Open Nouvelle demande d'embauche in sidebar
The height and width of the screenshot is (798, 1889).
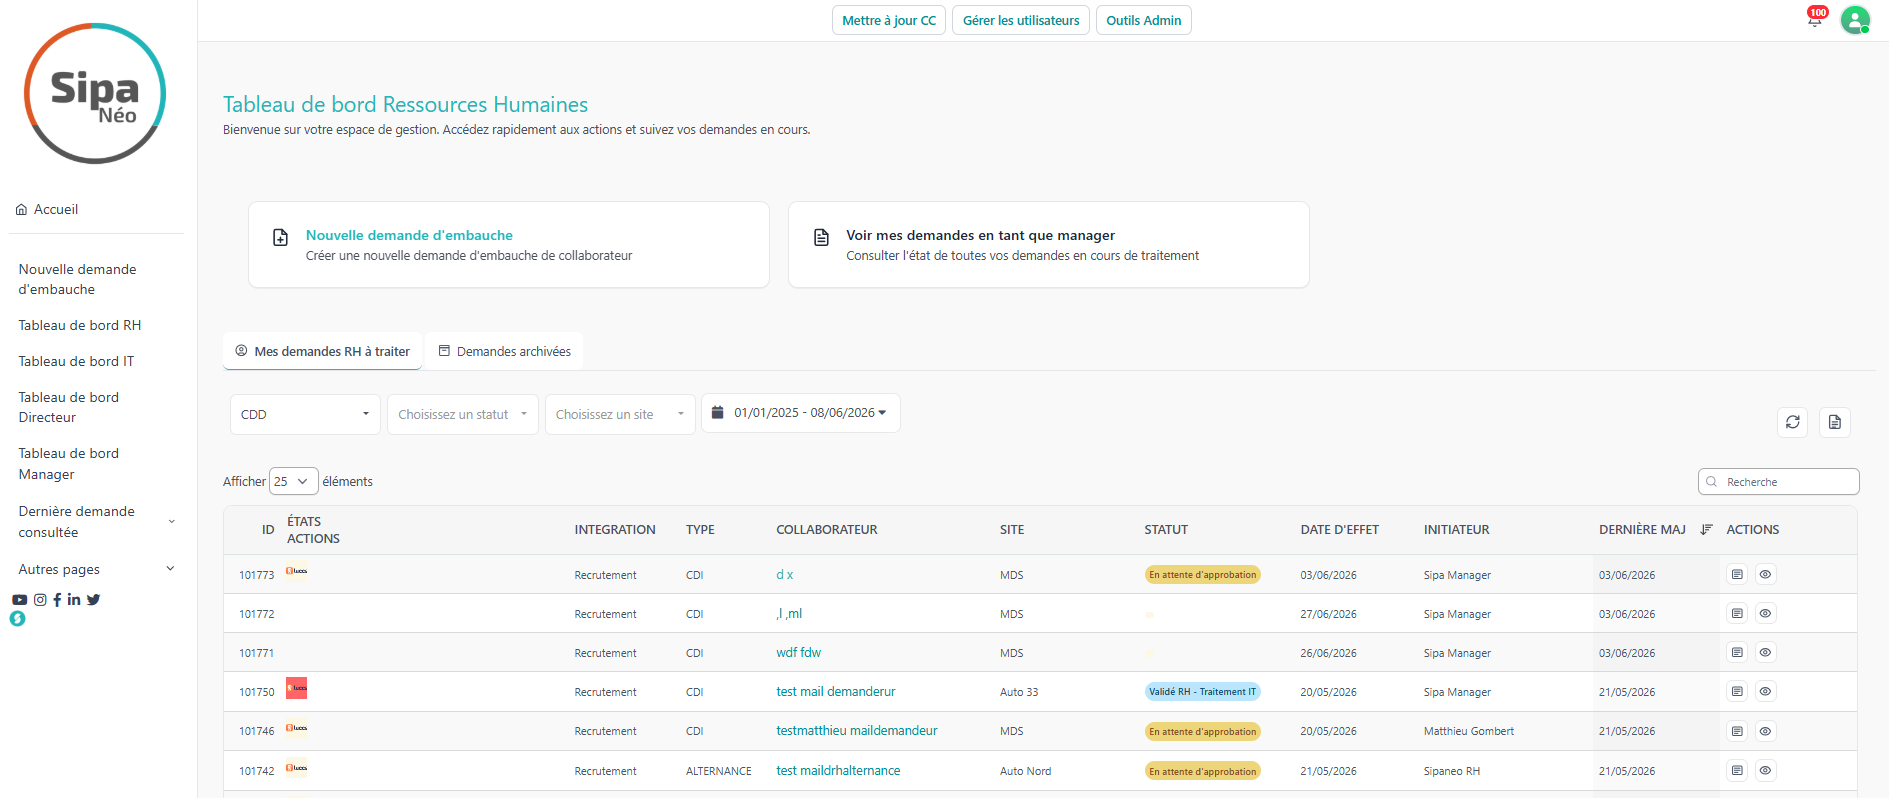(77, 279)
